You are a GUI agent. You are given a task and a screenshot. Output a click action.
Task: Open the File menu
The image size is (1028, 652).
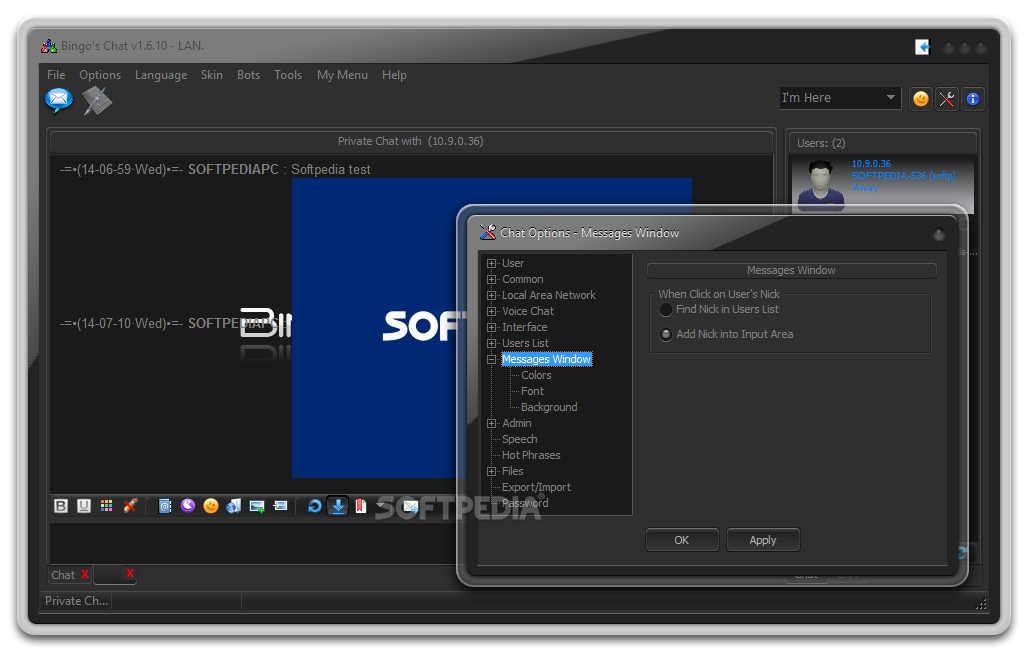click(56, 75)
